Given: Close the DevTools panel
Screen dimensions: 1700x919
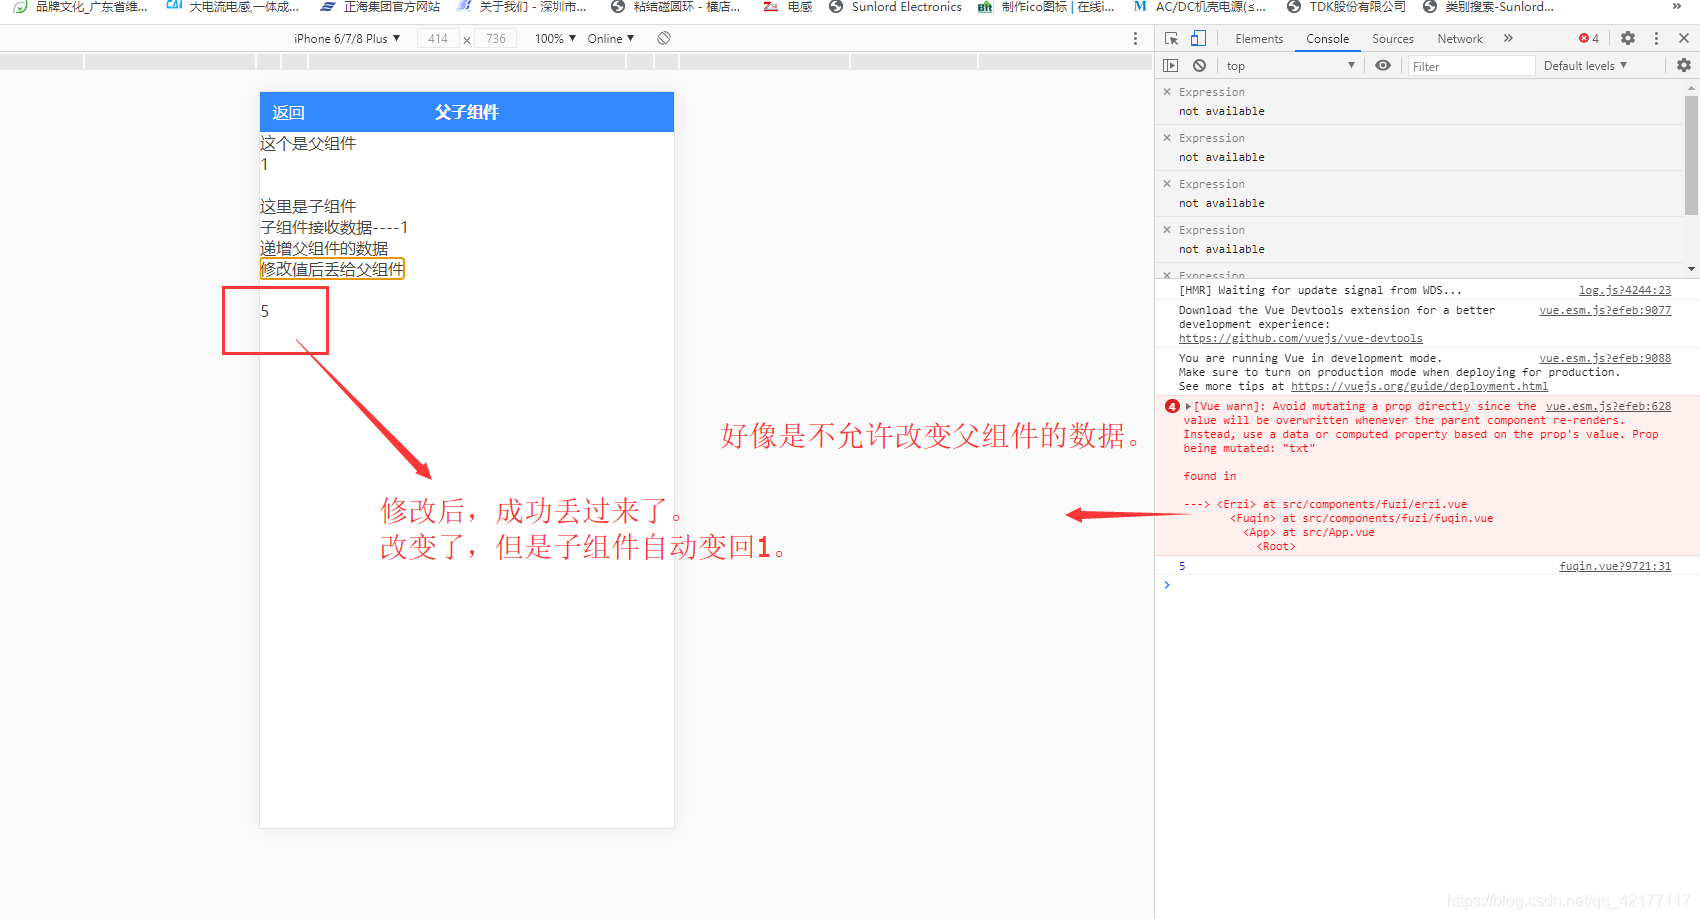Looking at the screenshot, I should pyautogui.click(x=1684, y=38).
